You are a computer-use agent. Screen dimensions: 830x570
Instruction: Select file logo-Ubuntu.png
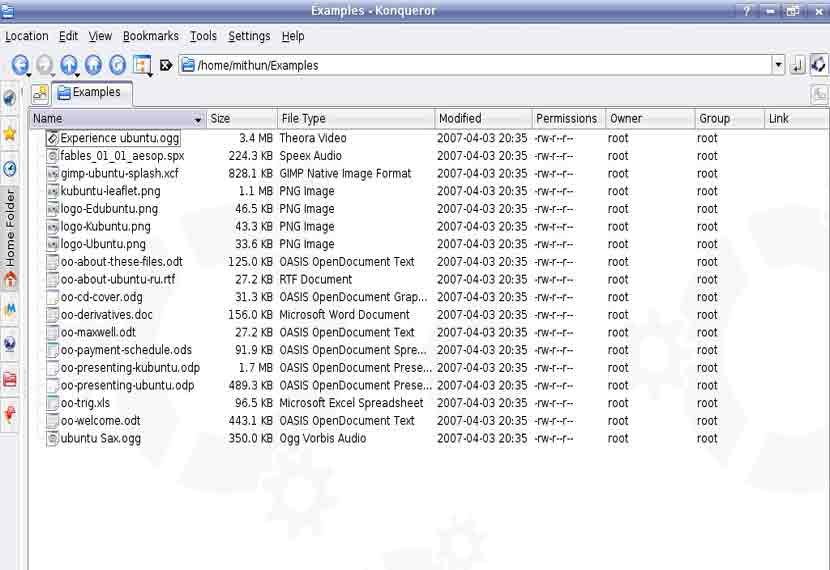(103, 245)
